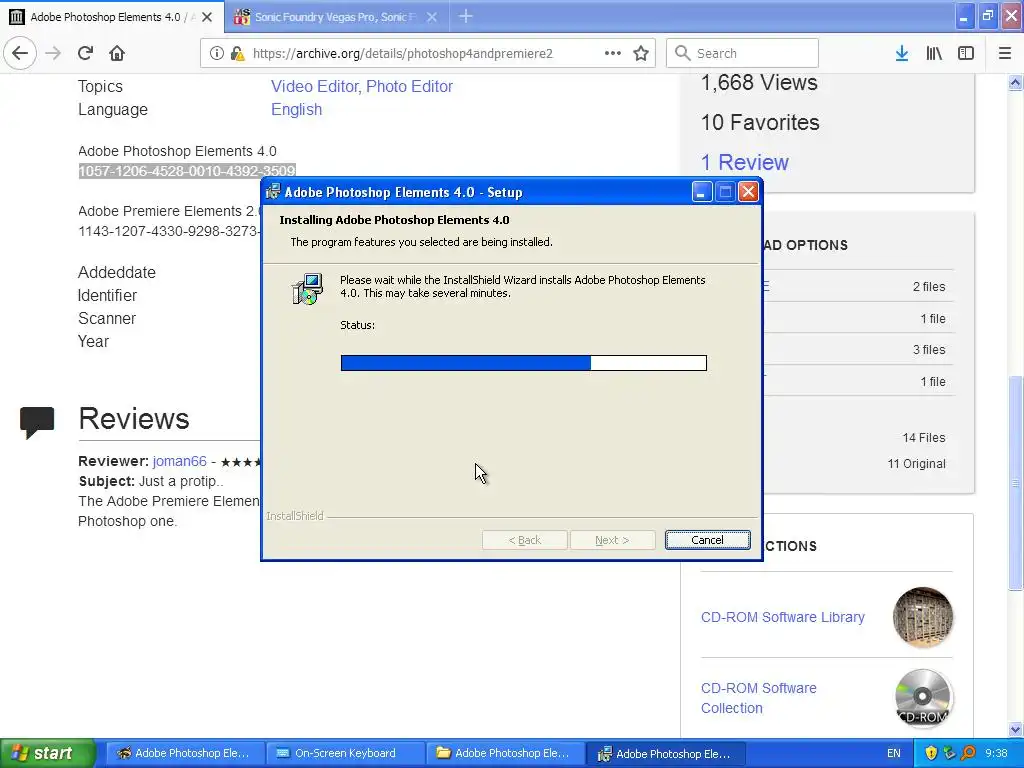Viewport: 1024px width, 768px height.
Task: Switch to the On-Screen Keyboard taskbar item
Action: coord(345,753)
